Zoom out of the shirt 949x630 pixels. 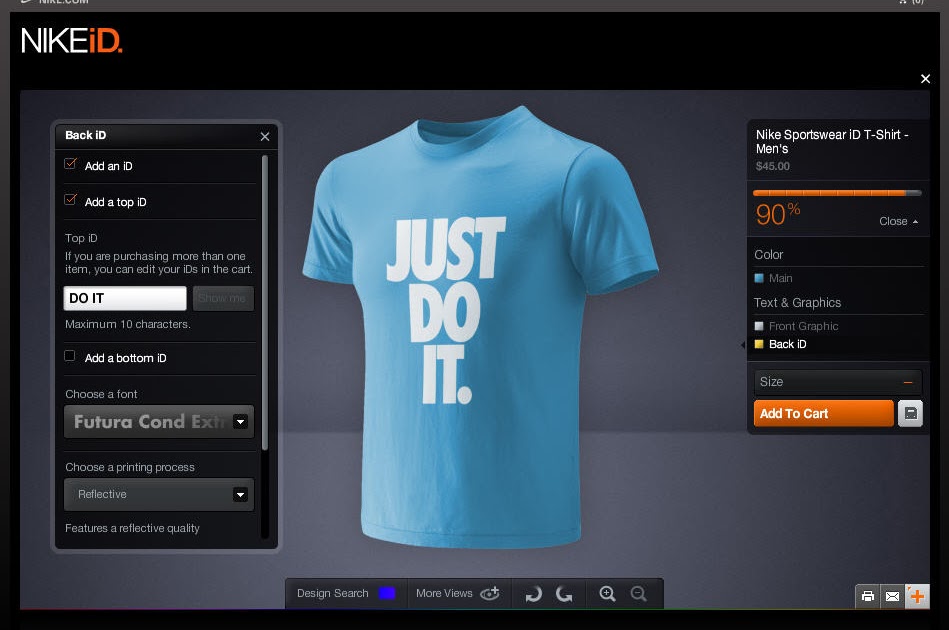(x=639, y=594)
